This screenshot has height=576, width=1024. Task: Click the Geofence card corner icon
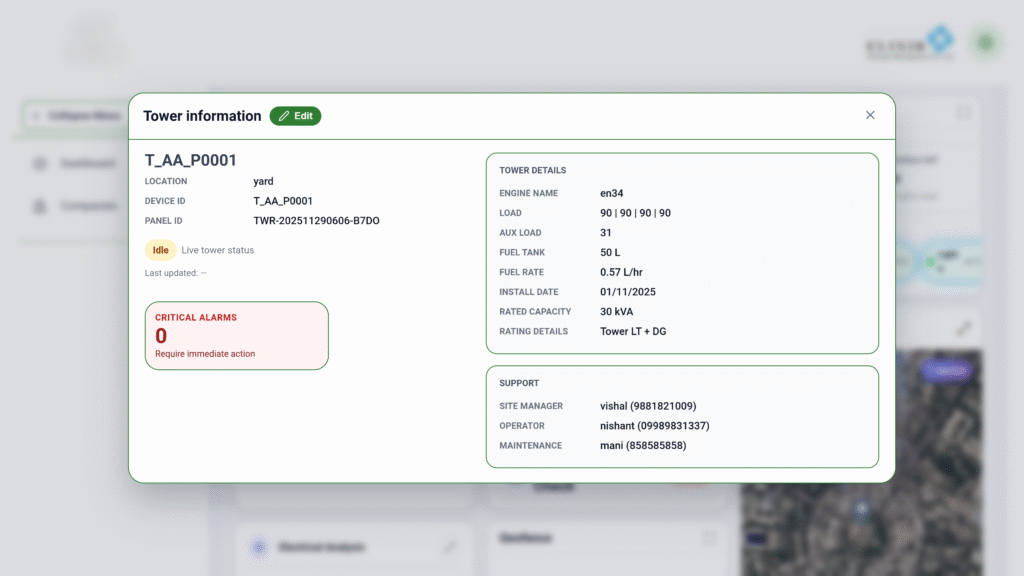pos(710,538)
